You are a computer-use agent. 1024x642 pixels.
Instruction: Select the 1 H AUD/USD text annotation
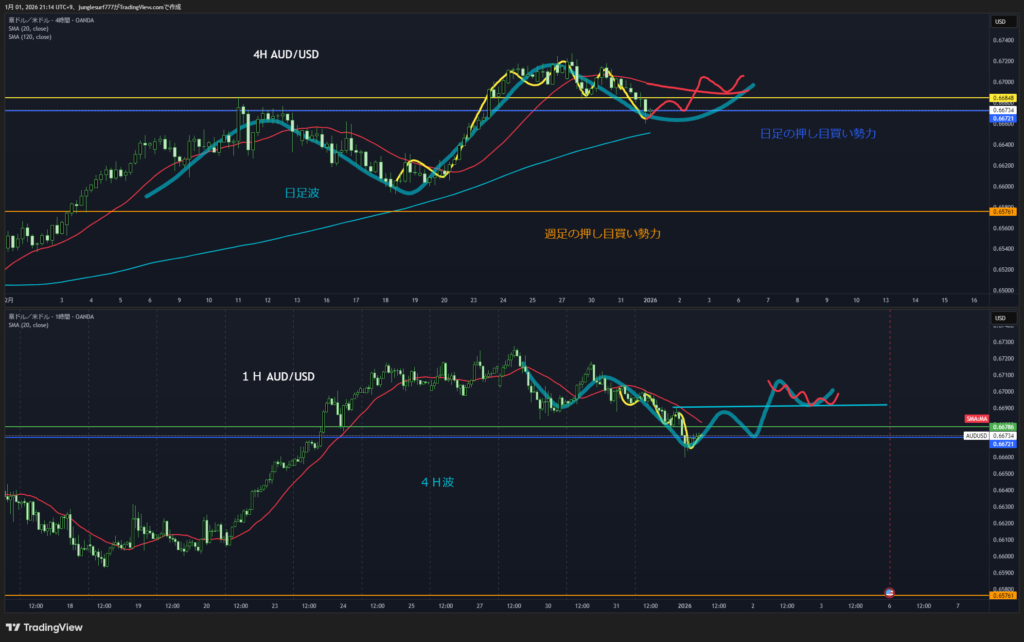(x=278, y=377)
